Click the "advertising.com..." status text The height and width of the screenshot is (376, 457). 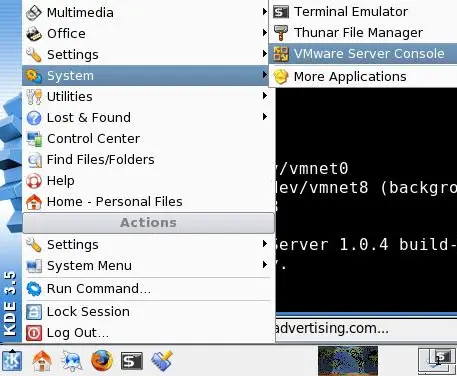point(332,328)
